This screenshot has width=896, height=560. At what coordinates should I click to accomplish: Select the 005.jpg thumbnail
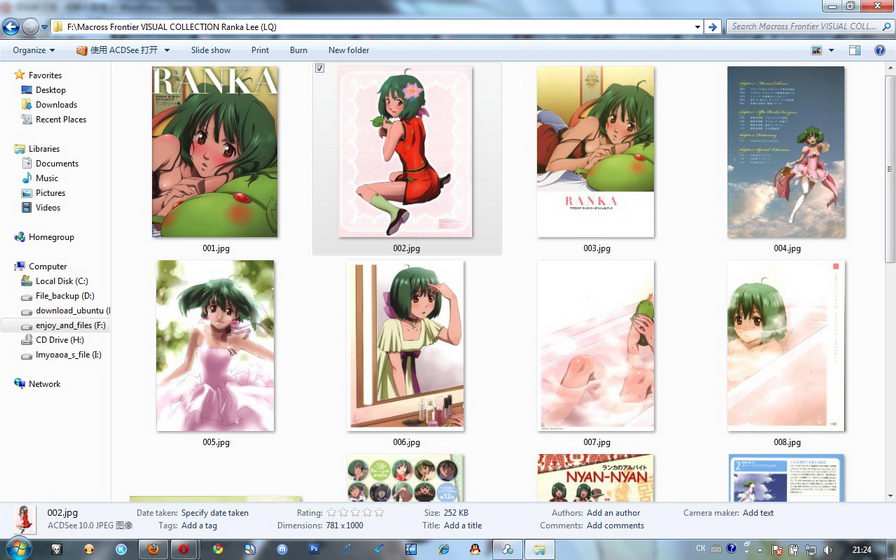pyautogui.click(x=215, y=346)
